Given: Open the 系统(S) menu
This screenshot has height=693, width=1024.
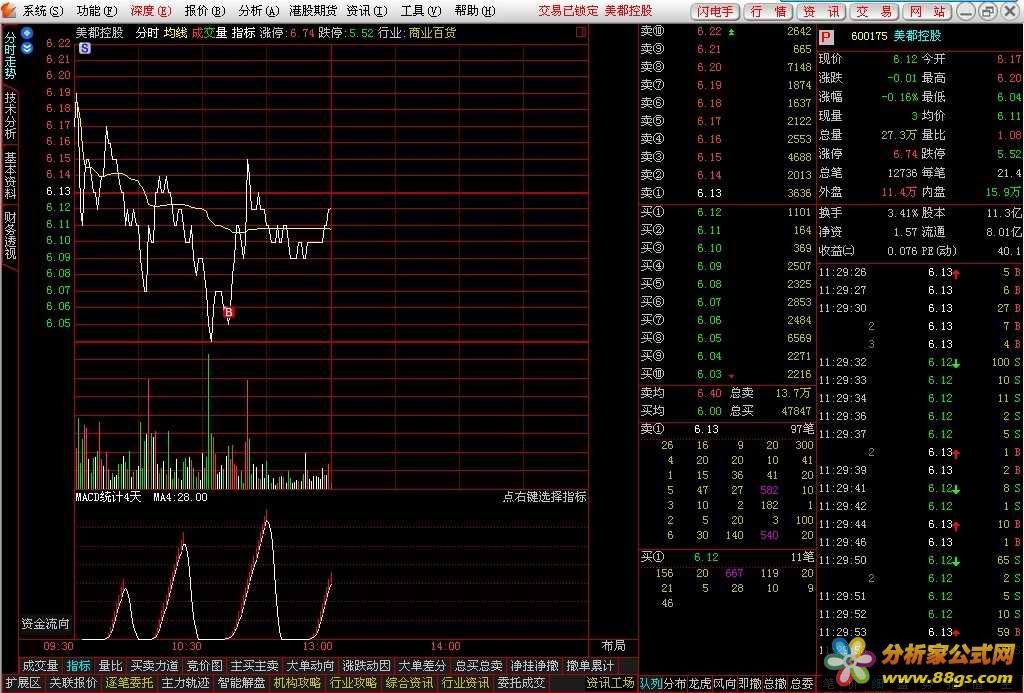Looking at the screenshot, I should pyautogui.click(x=43, y=11).
